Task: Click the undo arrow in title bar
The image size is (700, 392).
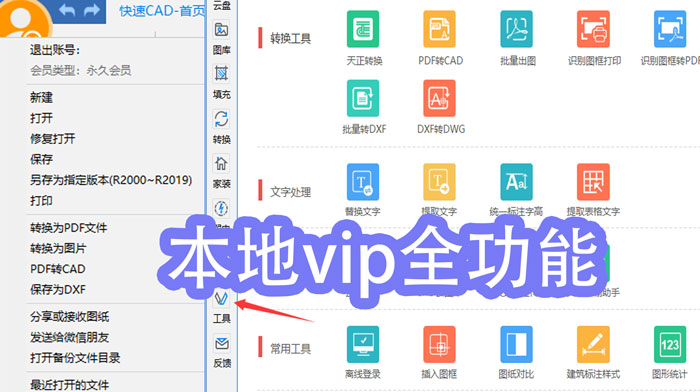Action: click(67, 10)
